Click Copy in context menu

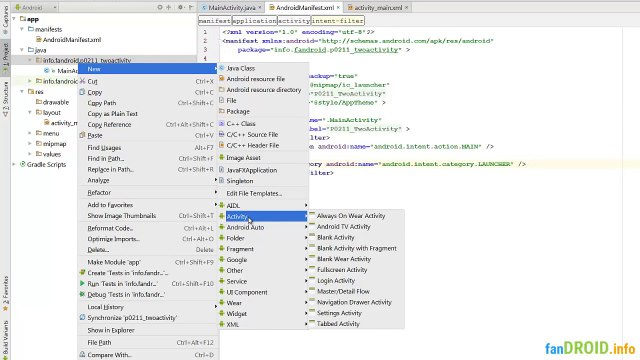pos(147,93)
